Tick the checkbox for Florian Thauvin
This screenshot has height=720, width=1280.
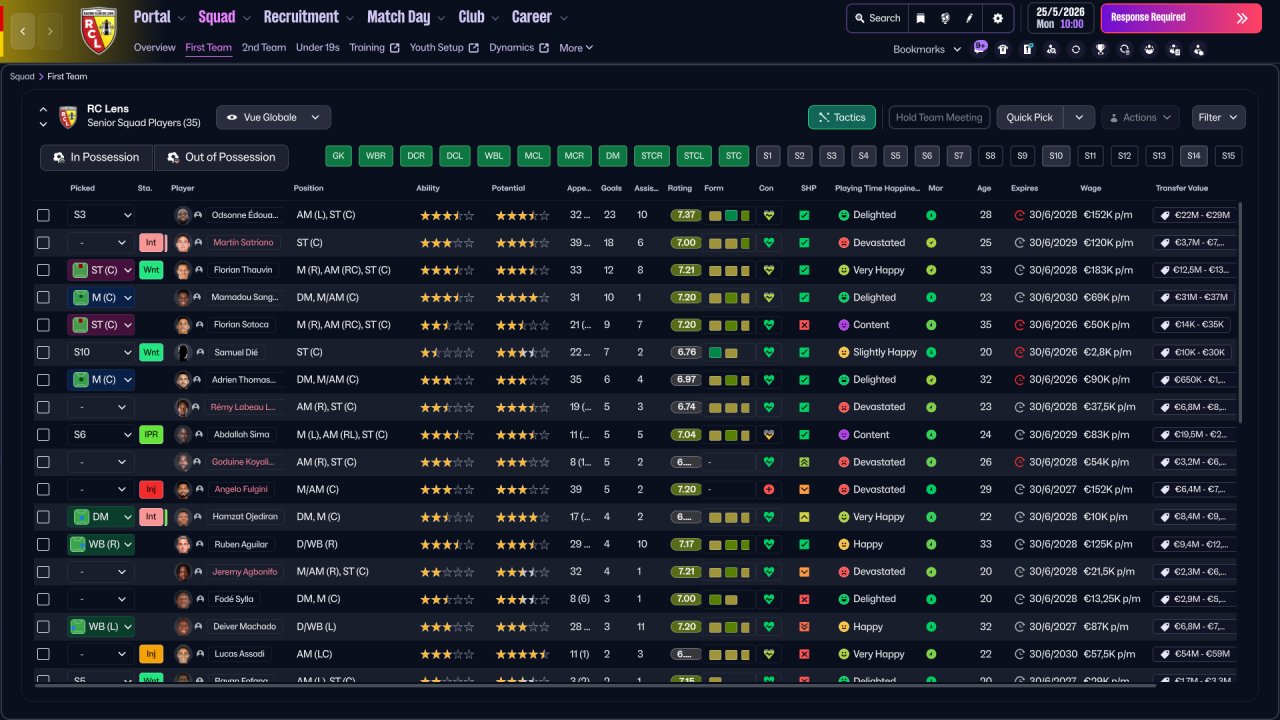tap(43, 270)
